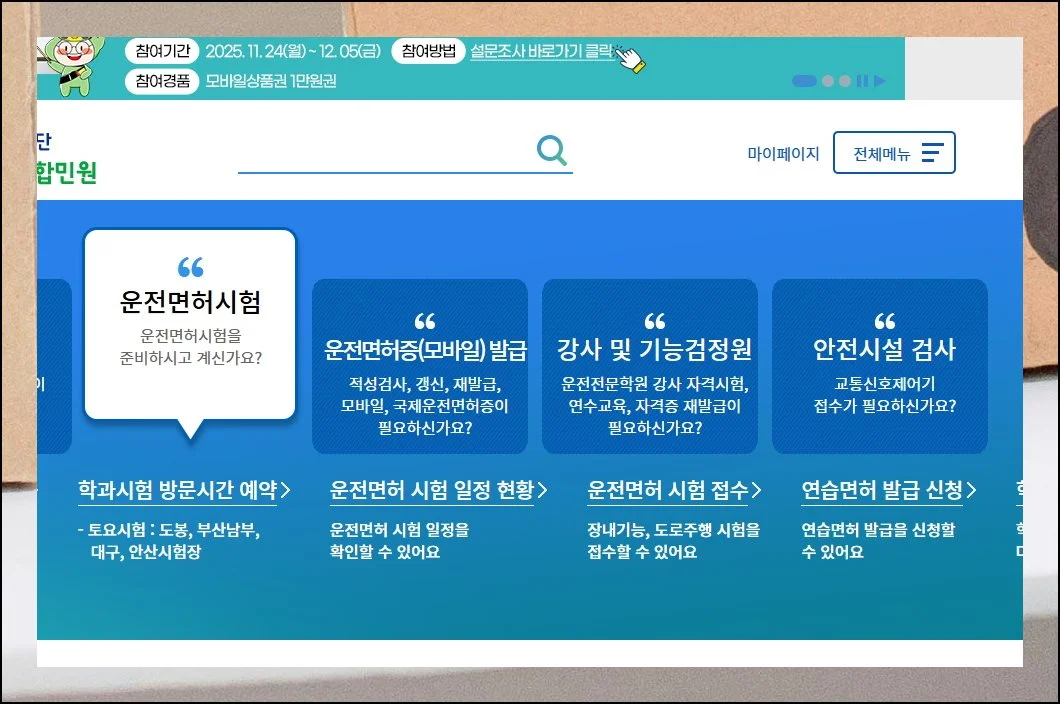
Task: Switch to the second banner slide dot
Action: click(828, 81)
